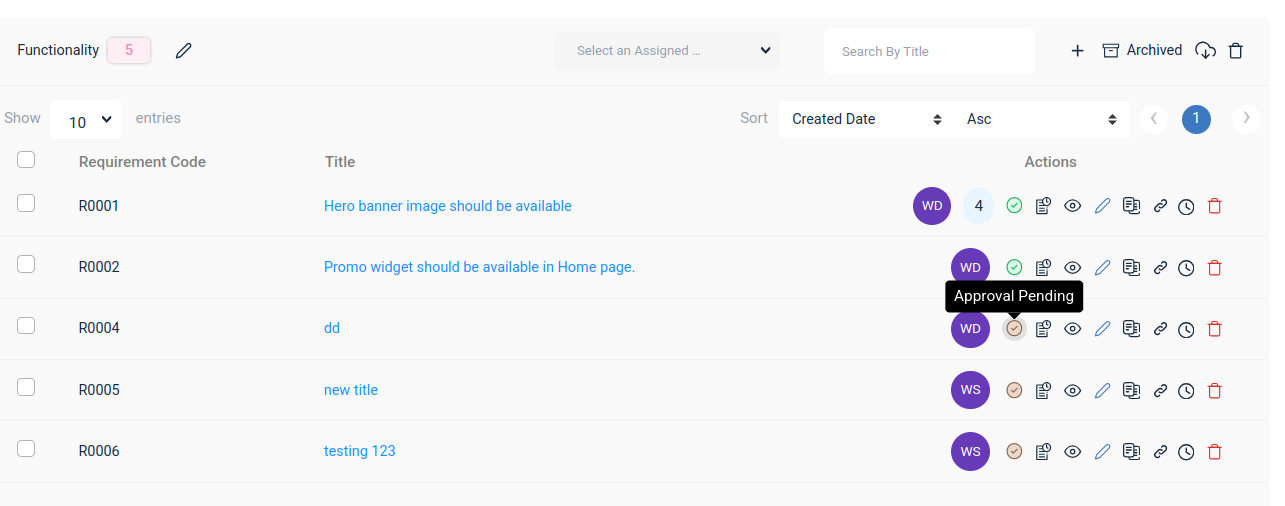Open 'Hero banner image should be available' link
The image size is (1285, 506).
tap(448, 206)
